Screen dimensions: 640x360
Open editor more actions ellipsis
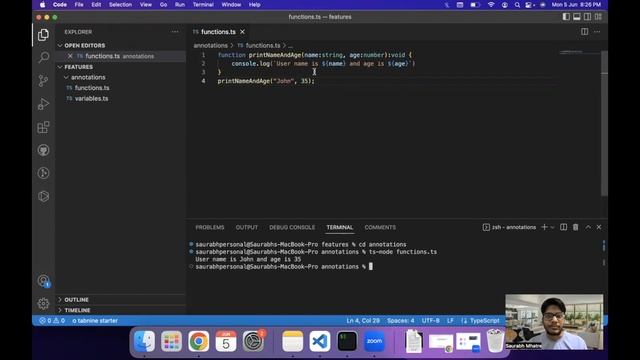[597, 32]
